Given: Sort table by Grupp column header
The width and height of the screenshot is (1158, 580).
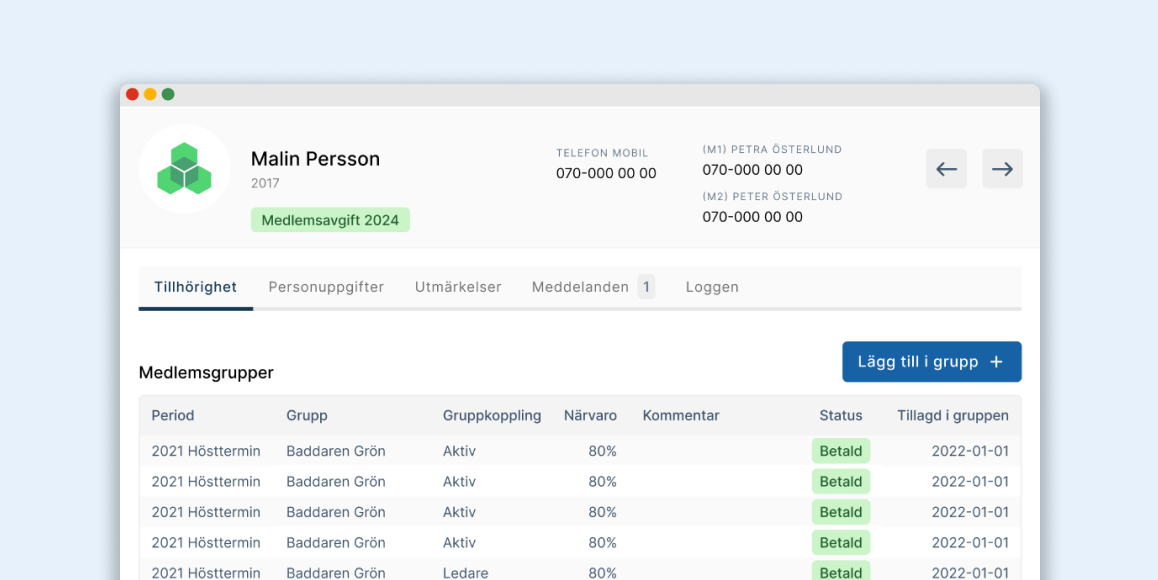Looking at the screenshot, I should (307, 415).
